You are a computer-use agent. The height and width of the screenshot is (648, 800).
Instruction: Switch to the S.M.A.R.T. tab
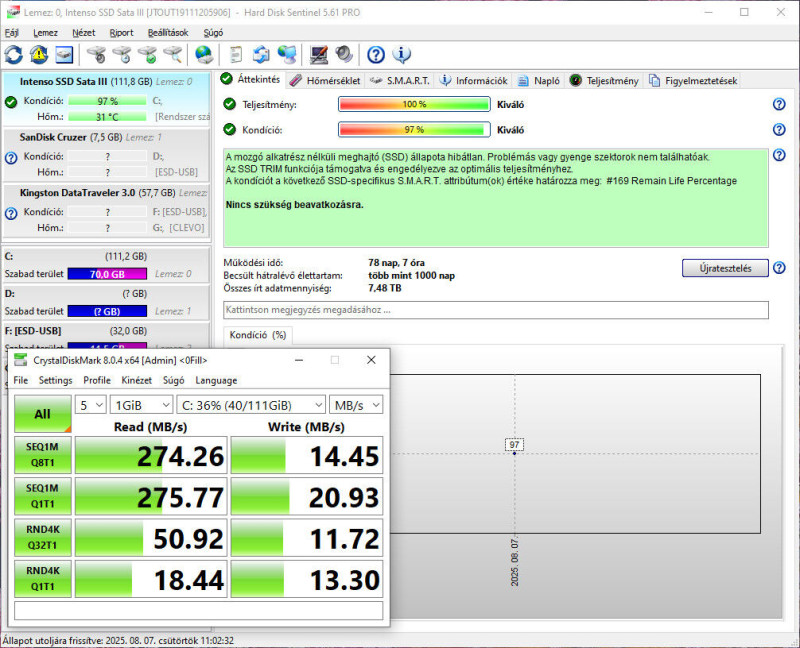tap(399, 81)
